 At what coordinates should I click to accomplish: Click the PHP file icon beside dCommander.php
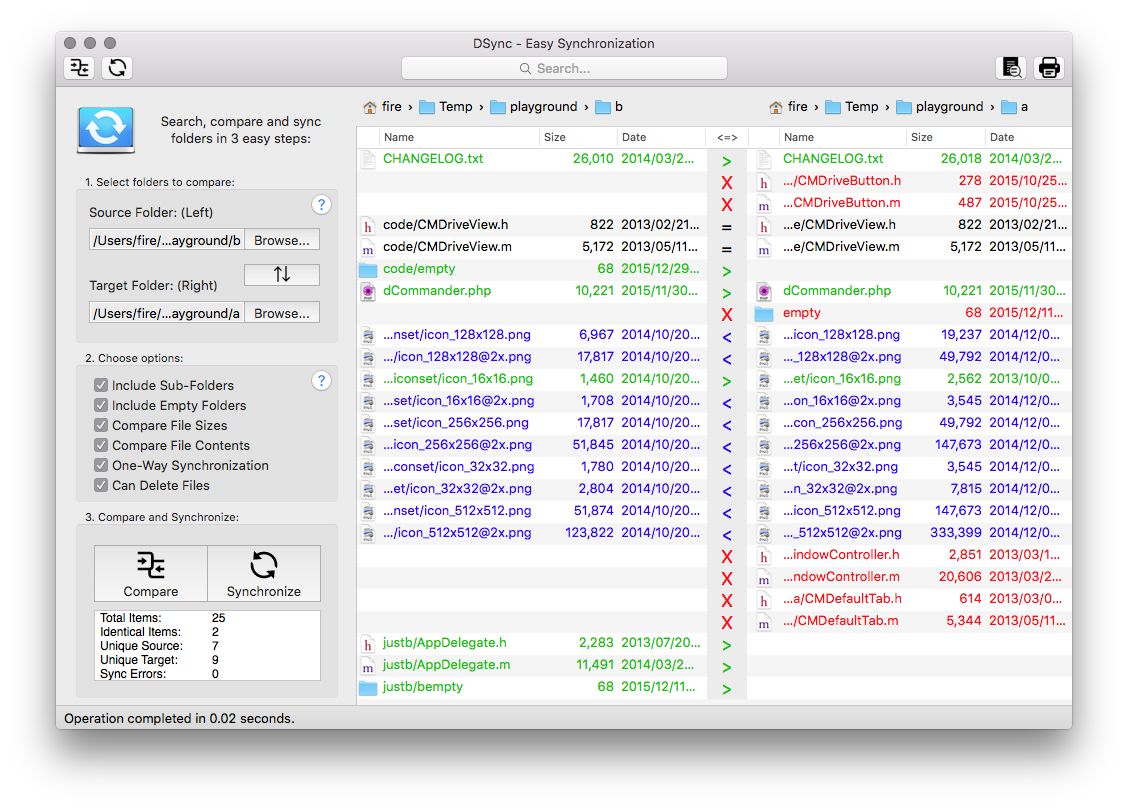[x=368, y=291]
